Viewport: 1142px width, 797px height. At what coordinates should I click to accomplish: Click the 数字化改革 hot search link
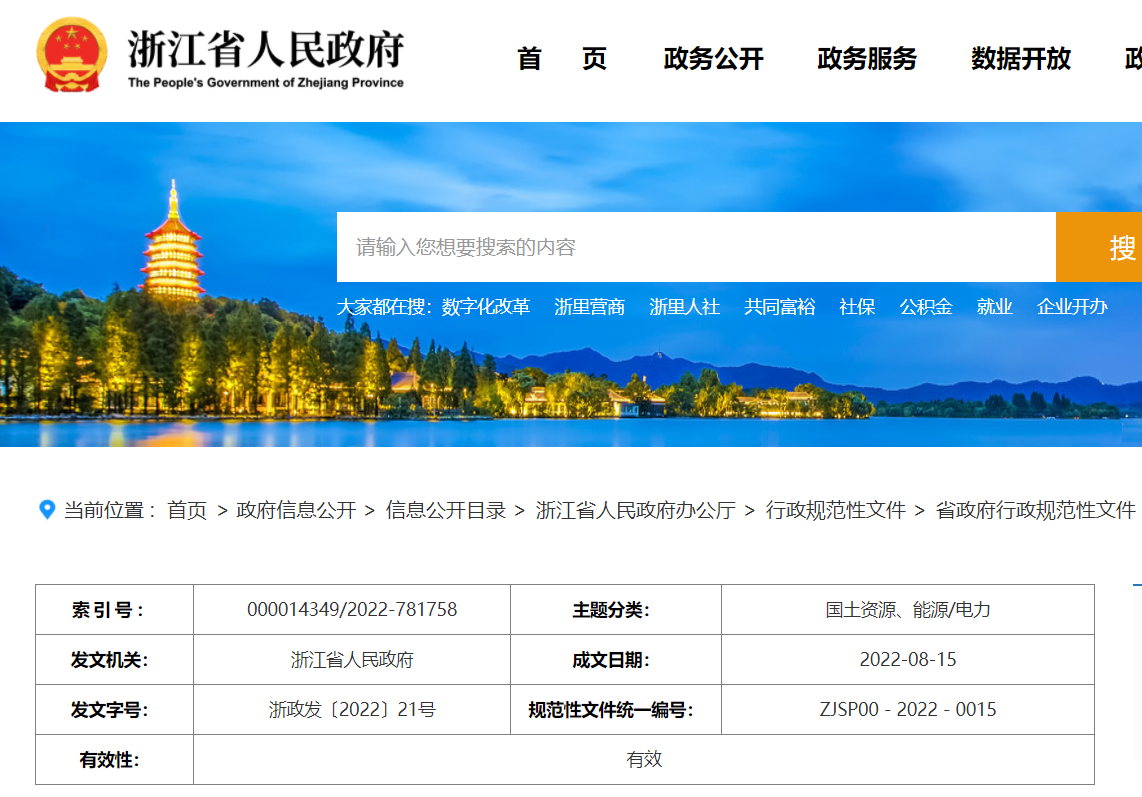[x=486, y=307]
